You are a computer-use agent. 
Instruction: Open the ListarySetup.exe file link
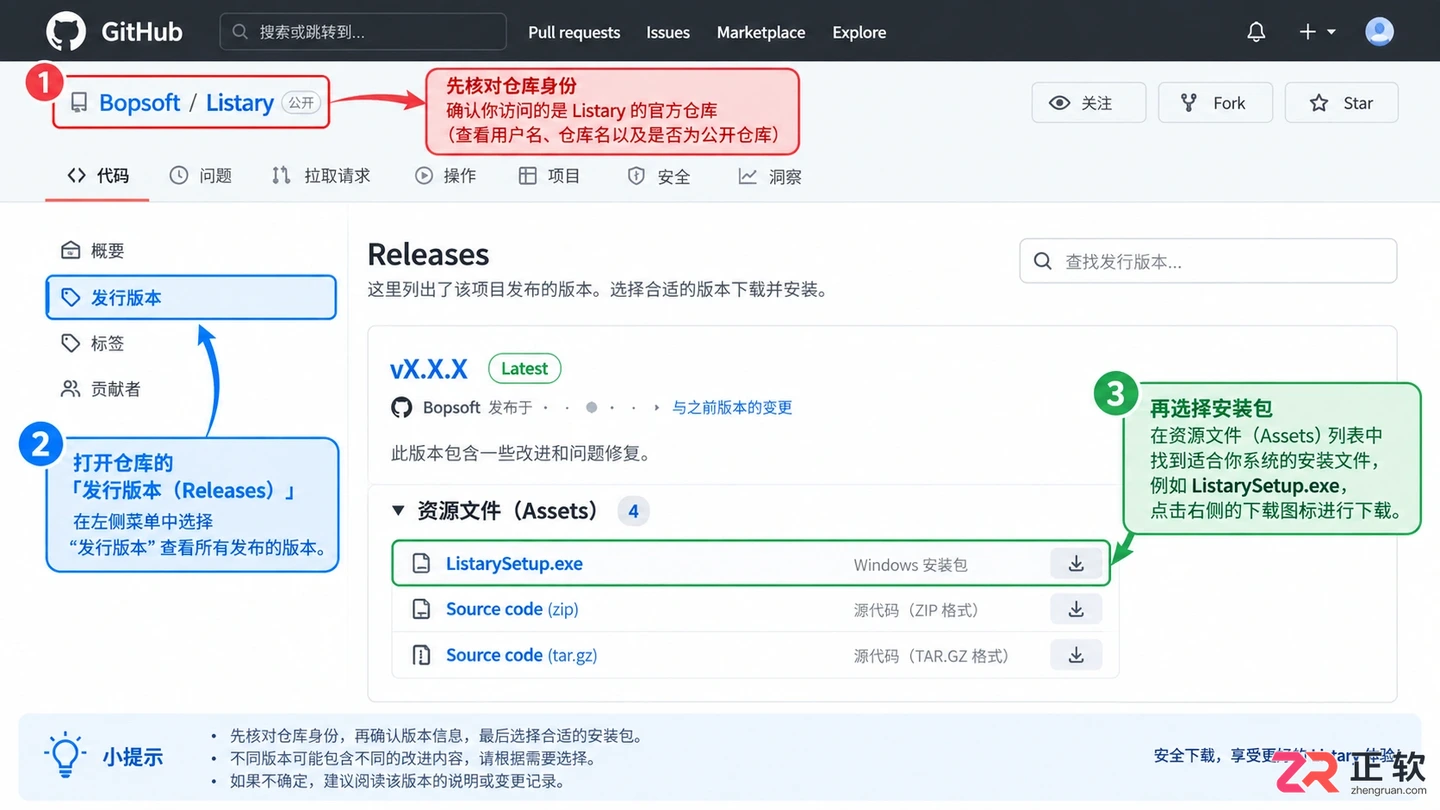[x=514, y=564]
